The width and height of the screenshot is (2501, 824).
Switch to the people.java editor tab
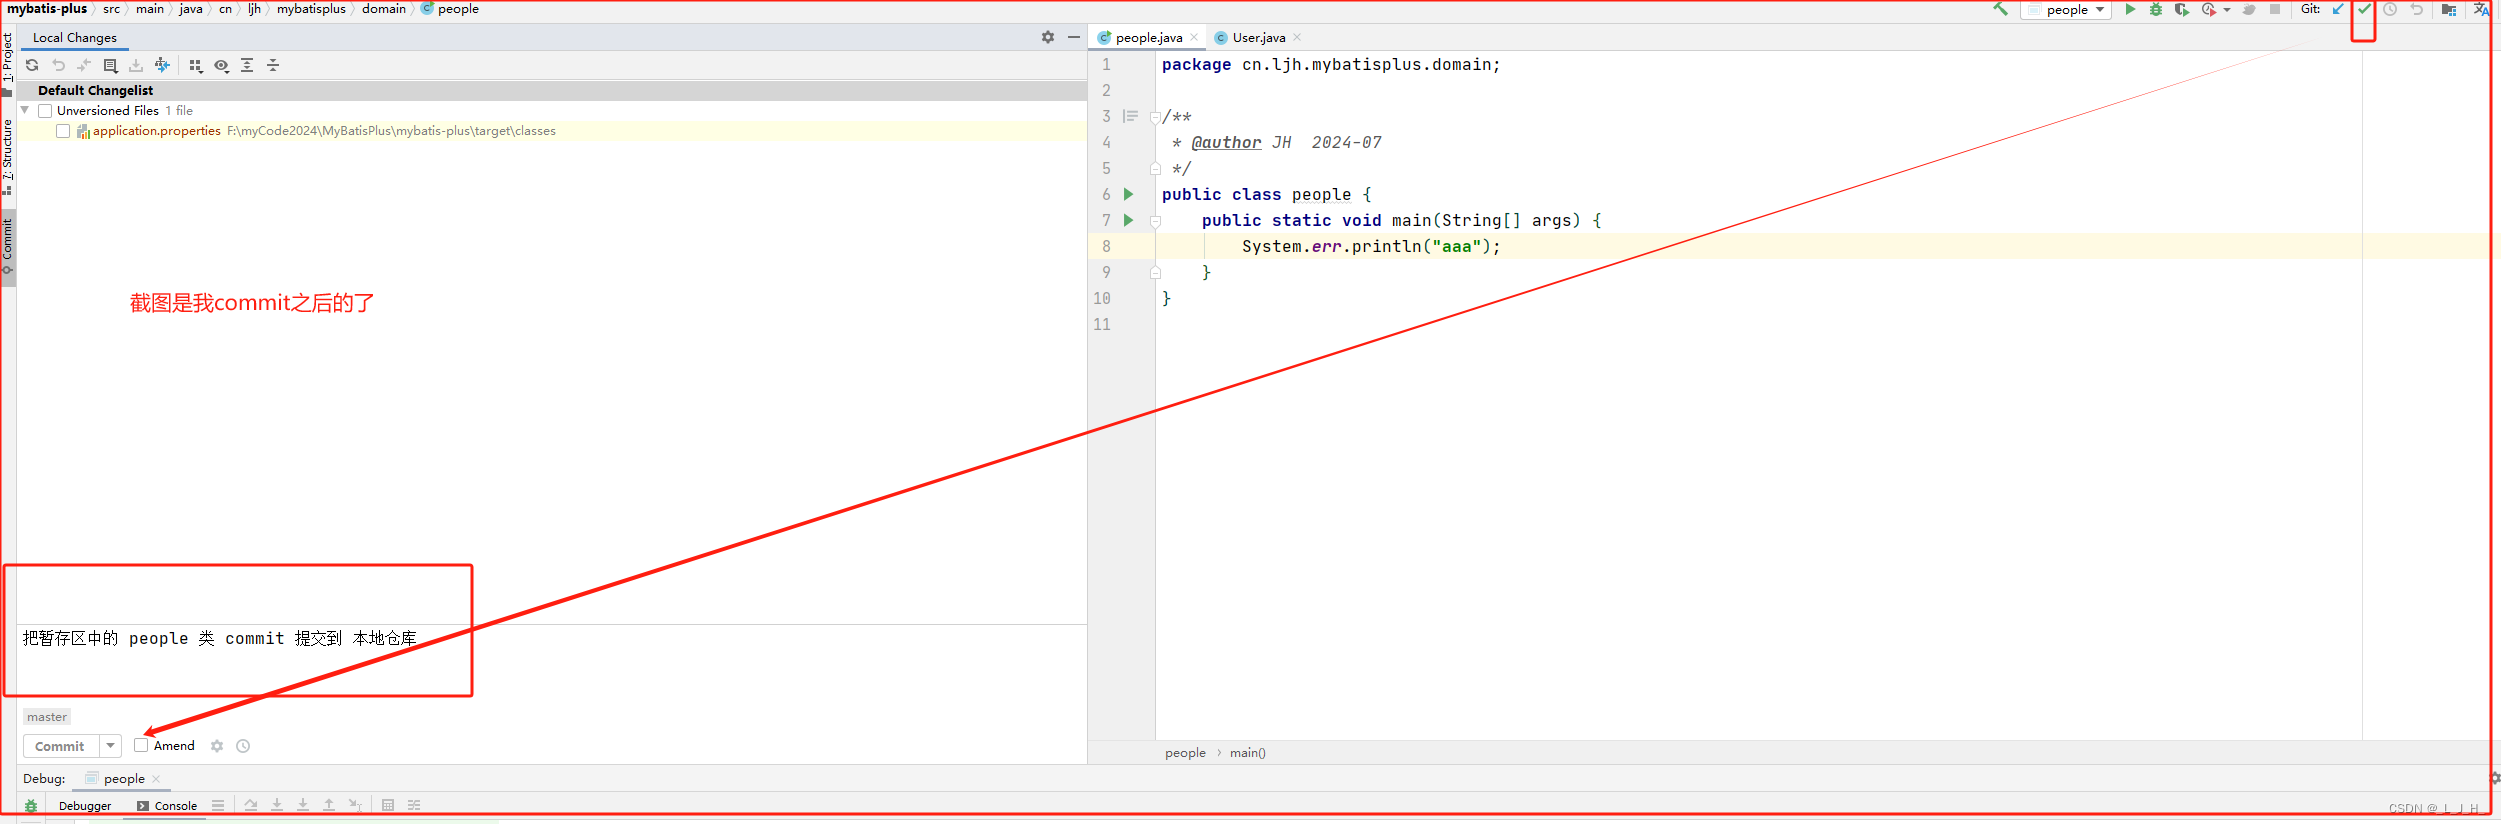[x=1149, y=37]
